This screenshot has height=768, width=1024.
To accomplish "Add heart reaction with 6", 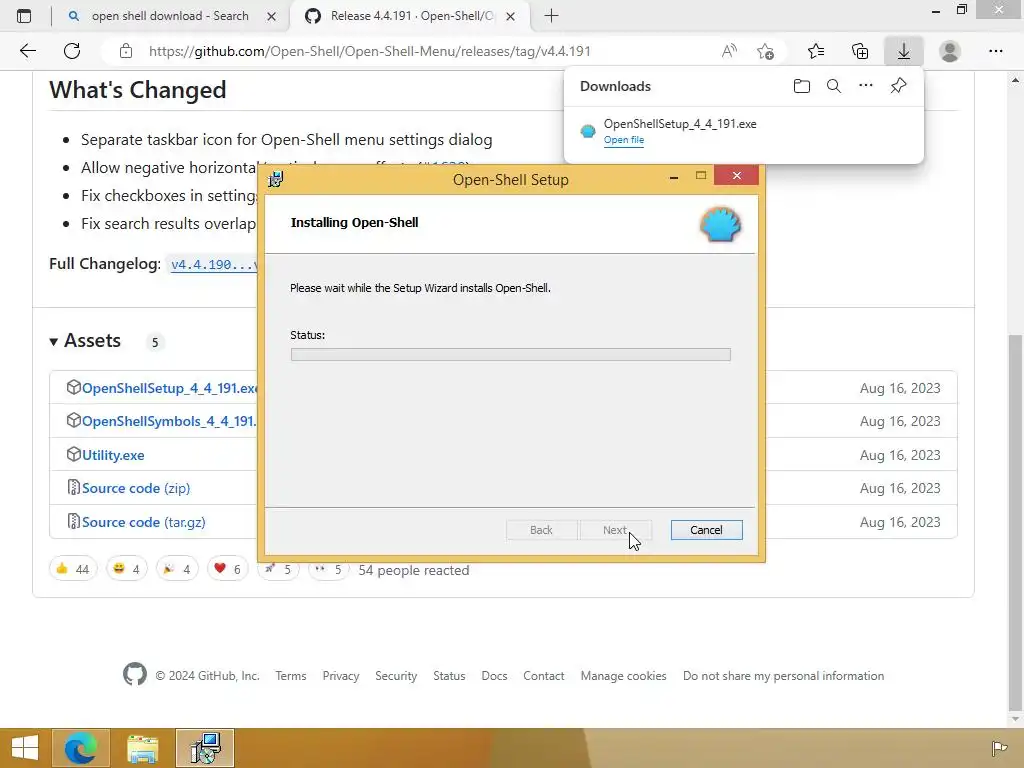I will [x=227, y=569].
